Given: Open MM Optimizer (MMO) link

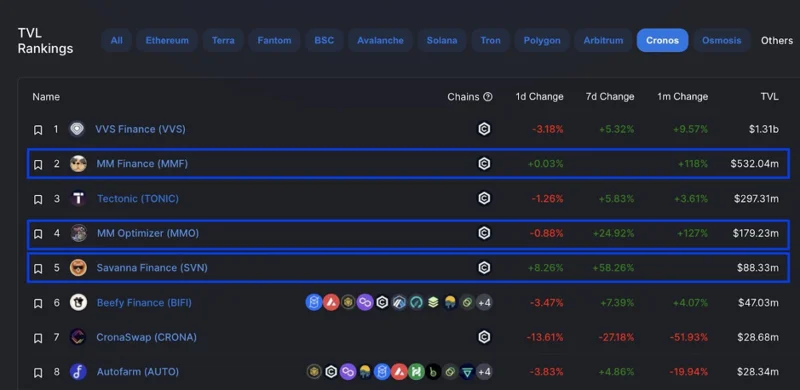Looking at the screenshot, I should click(148, 233).
